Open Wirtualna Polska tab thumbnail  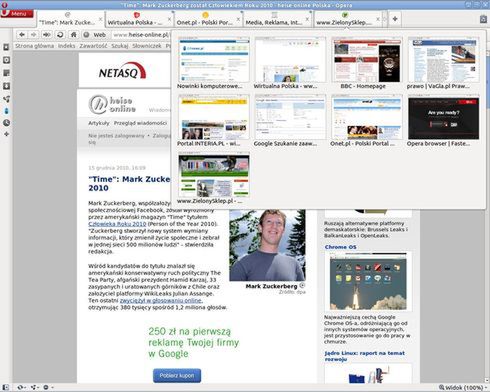(290, 63)
